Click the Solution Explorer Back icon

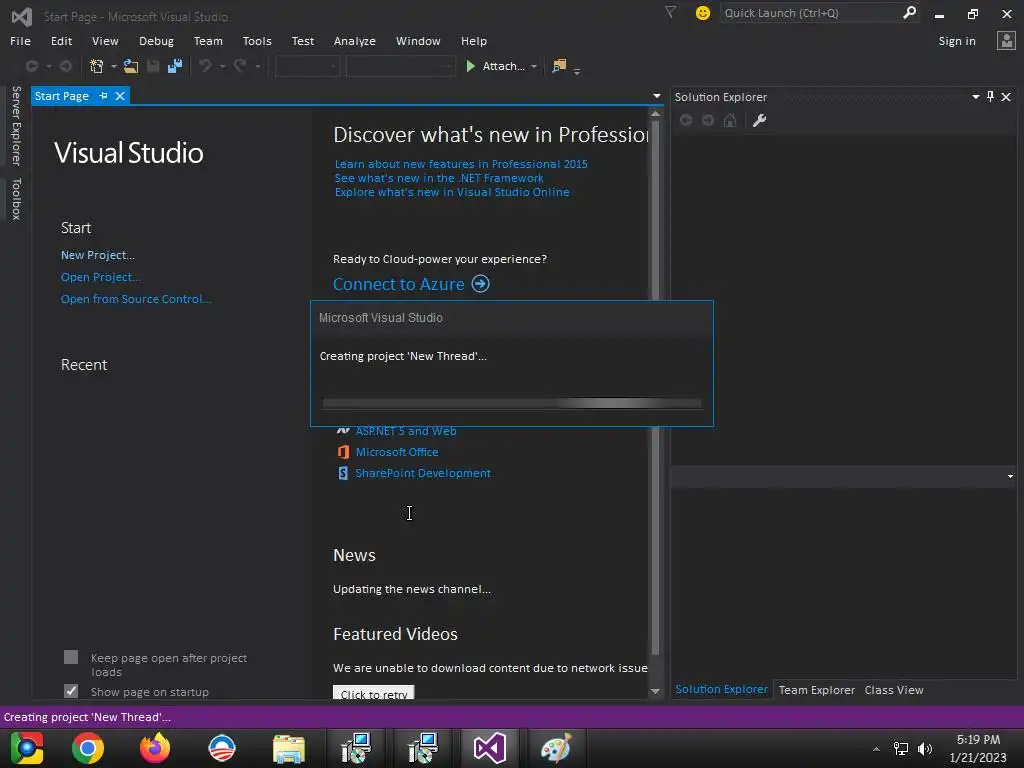[686, 120]
